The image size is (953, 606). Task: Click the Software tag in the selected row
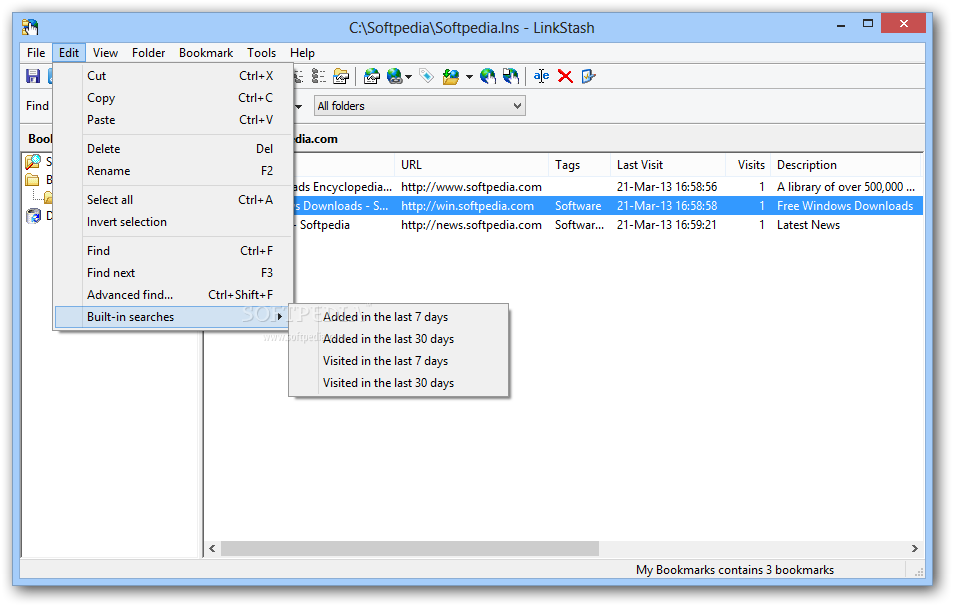pos(578,206)
